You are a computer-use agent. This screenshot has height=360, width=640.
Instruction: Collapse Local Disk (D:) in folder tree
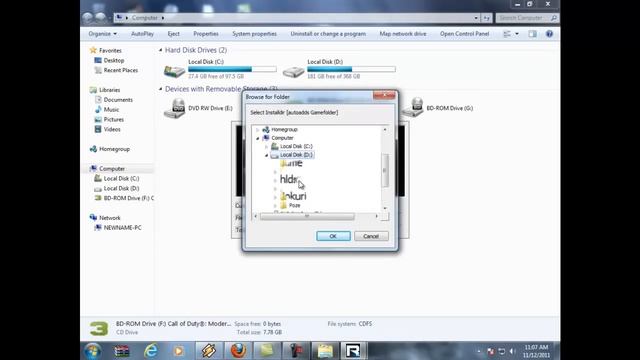click(267, 155)
